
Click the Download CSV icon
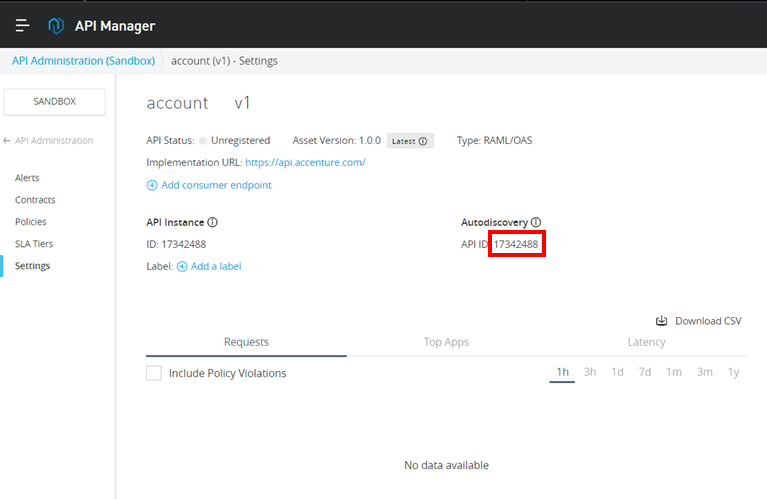(x=661, y=321)
